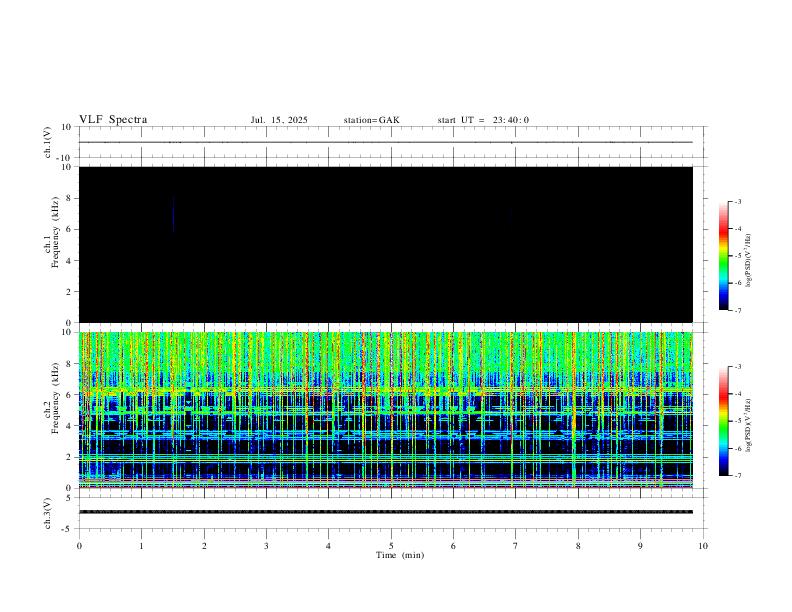Screen dimensions: 792x612
Task: Click time axis tick label '5'
Action: 391,546
